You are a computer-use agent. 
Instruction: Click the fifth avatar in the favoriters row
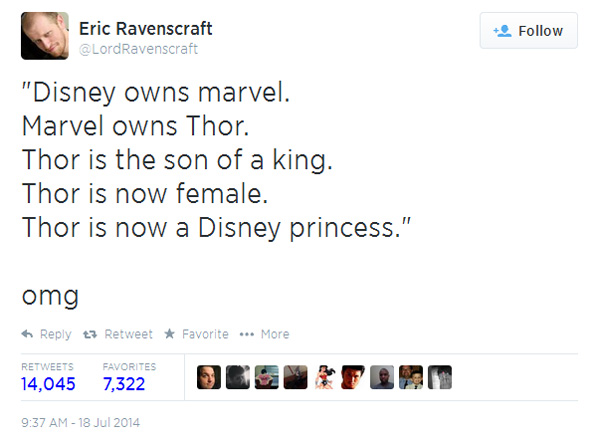pyautogui.click(x=325, y=377)
